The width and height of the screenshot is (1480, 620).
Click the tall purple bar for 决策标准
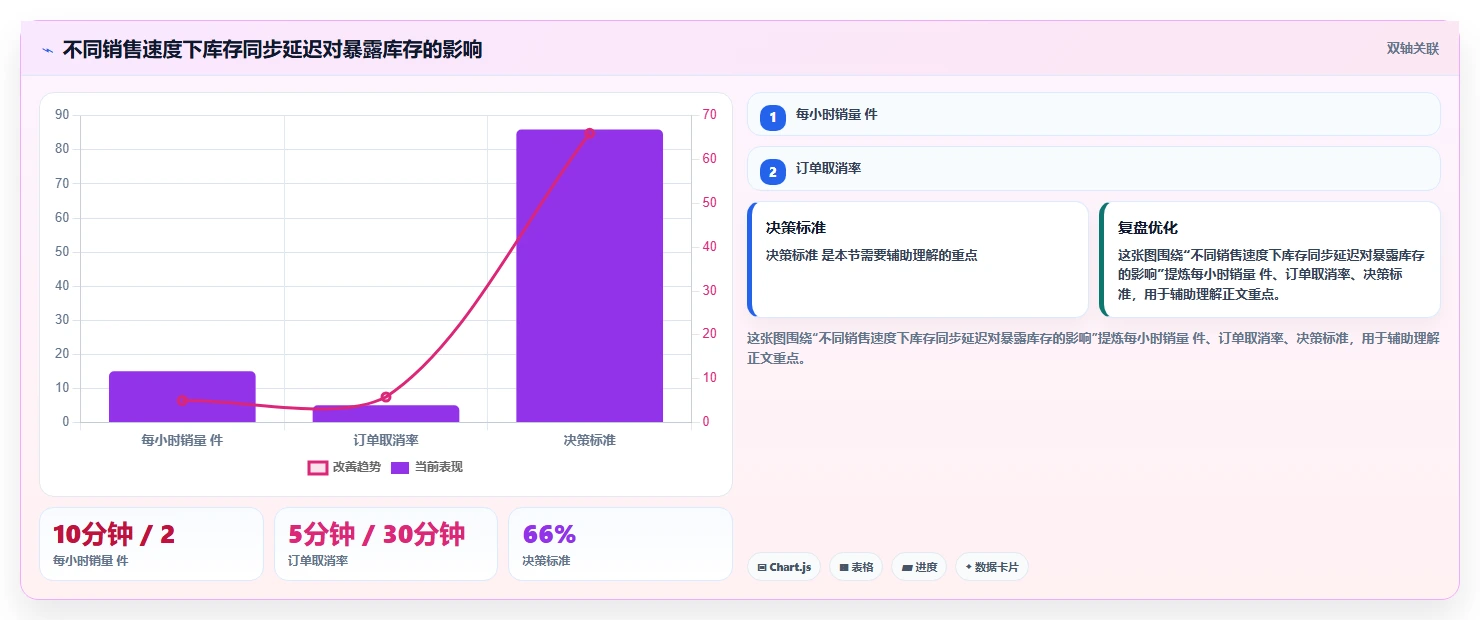click(x=589, y=276)
